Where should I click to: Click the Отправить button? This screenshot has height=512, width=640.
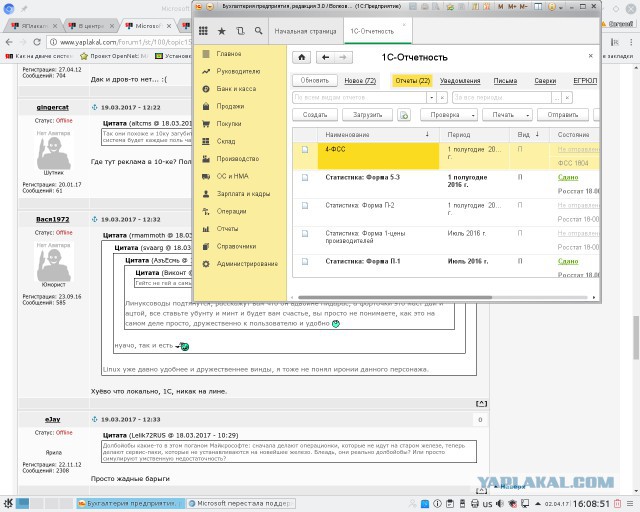[563, 115]
